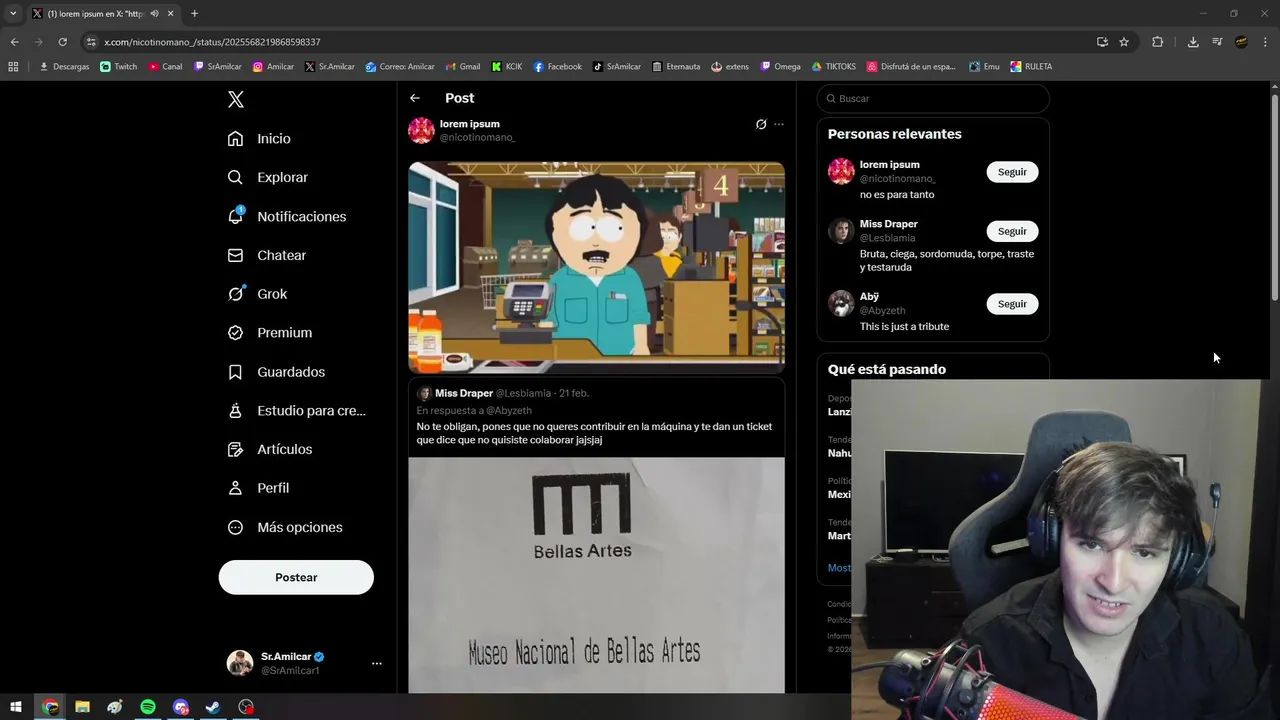Click the Grok explain icon on post
The image size is (1280, 720).
761,125
